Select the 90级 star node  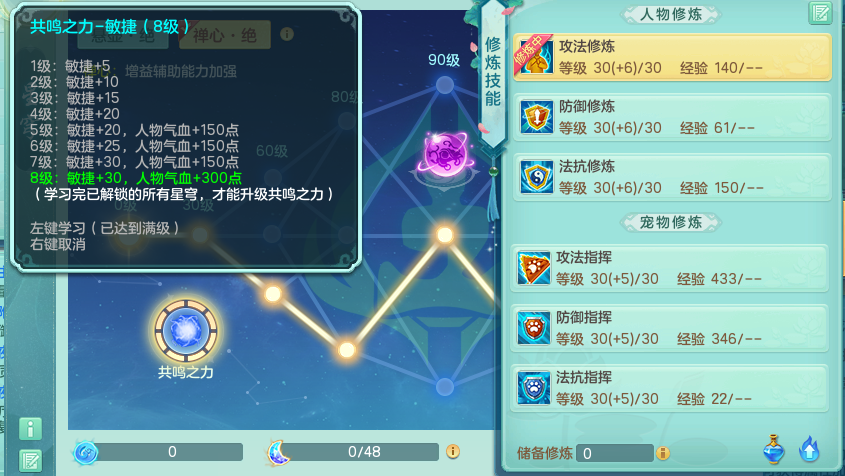pos(445,85)
